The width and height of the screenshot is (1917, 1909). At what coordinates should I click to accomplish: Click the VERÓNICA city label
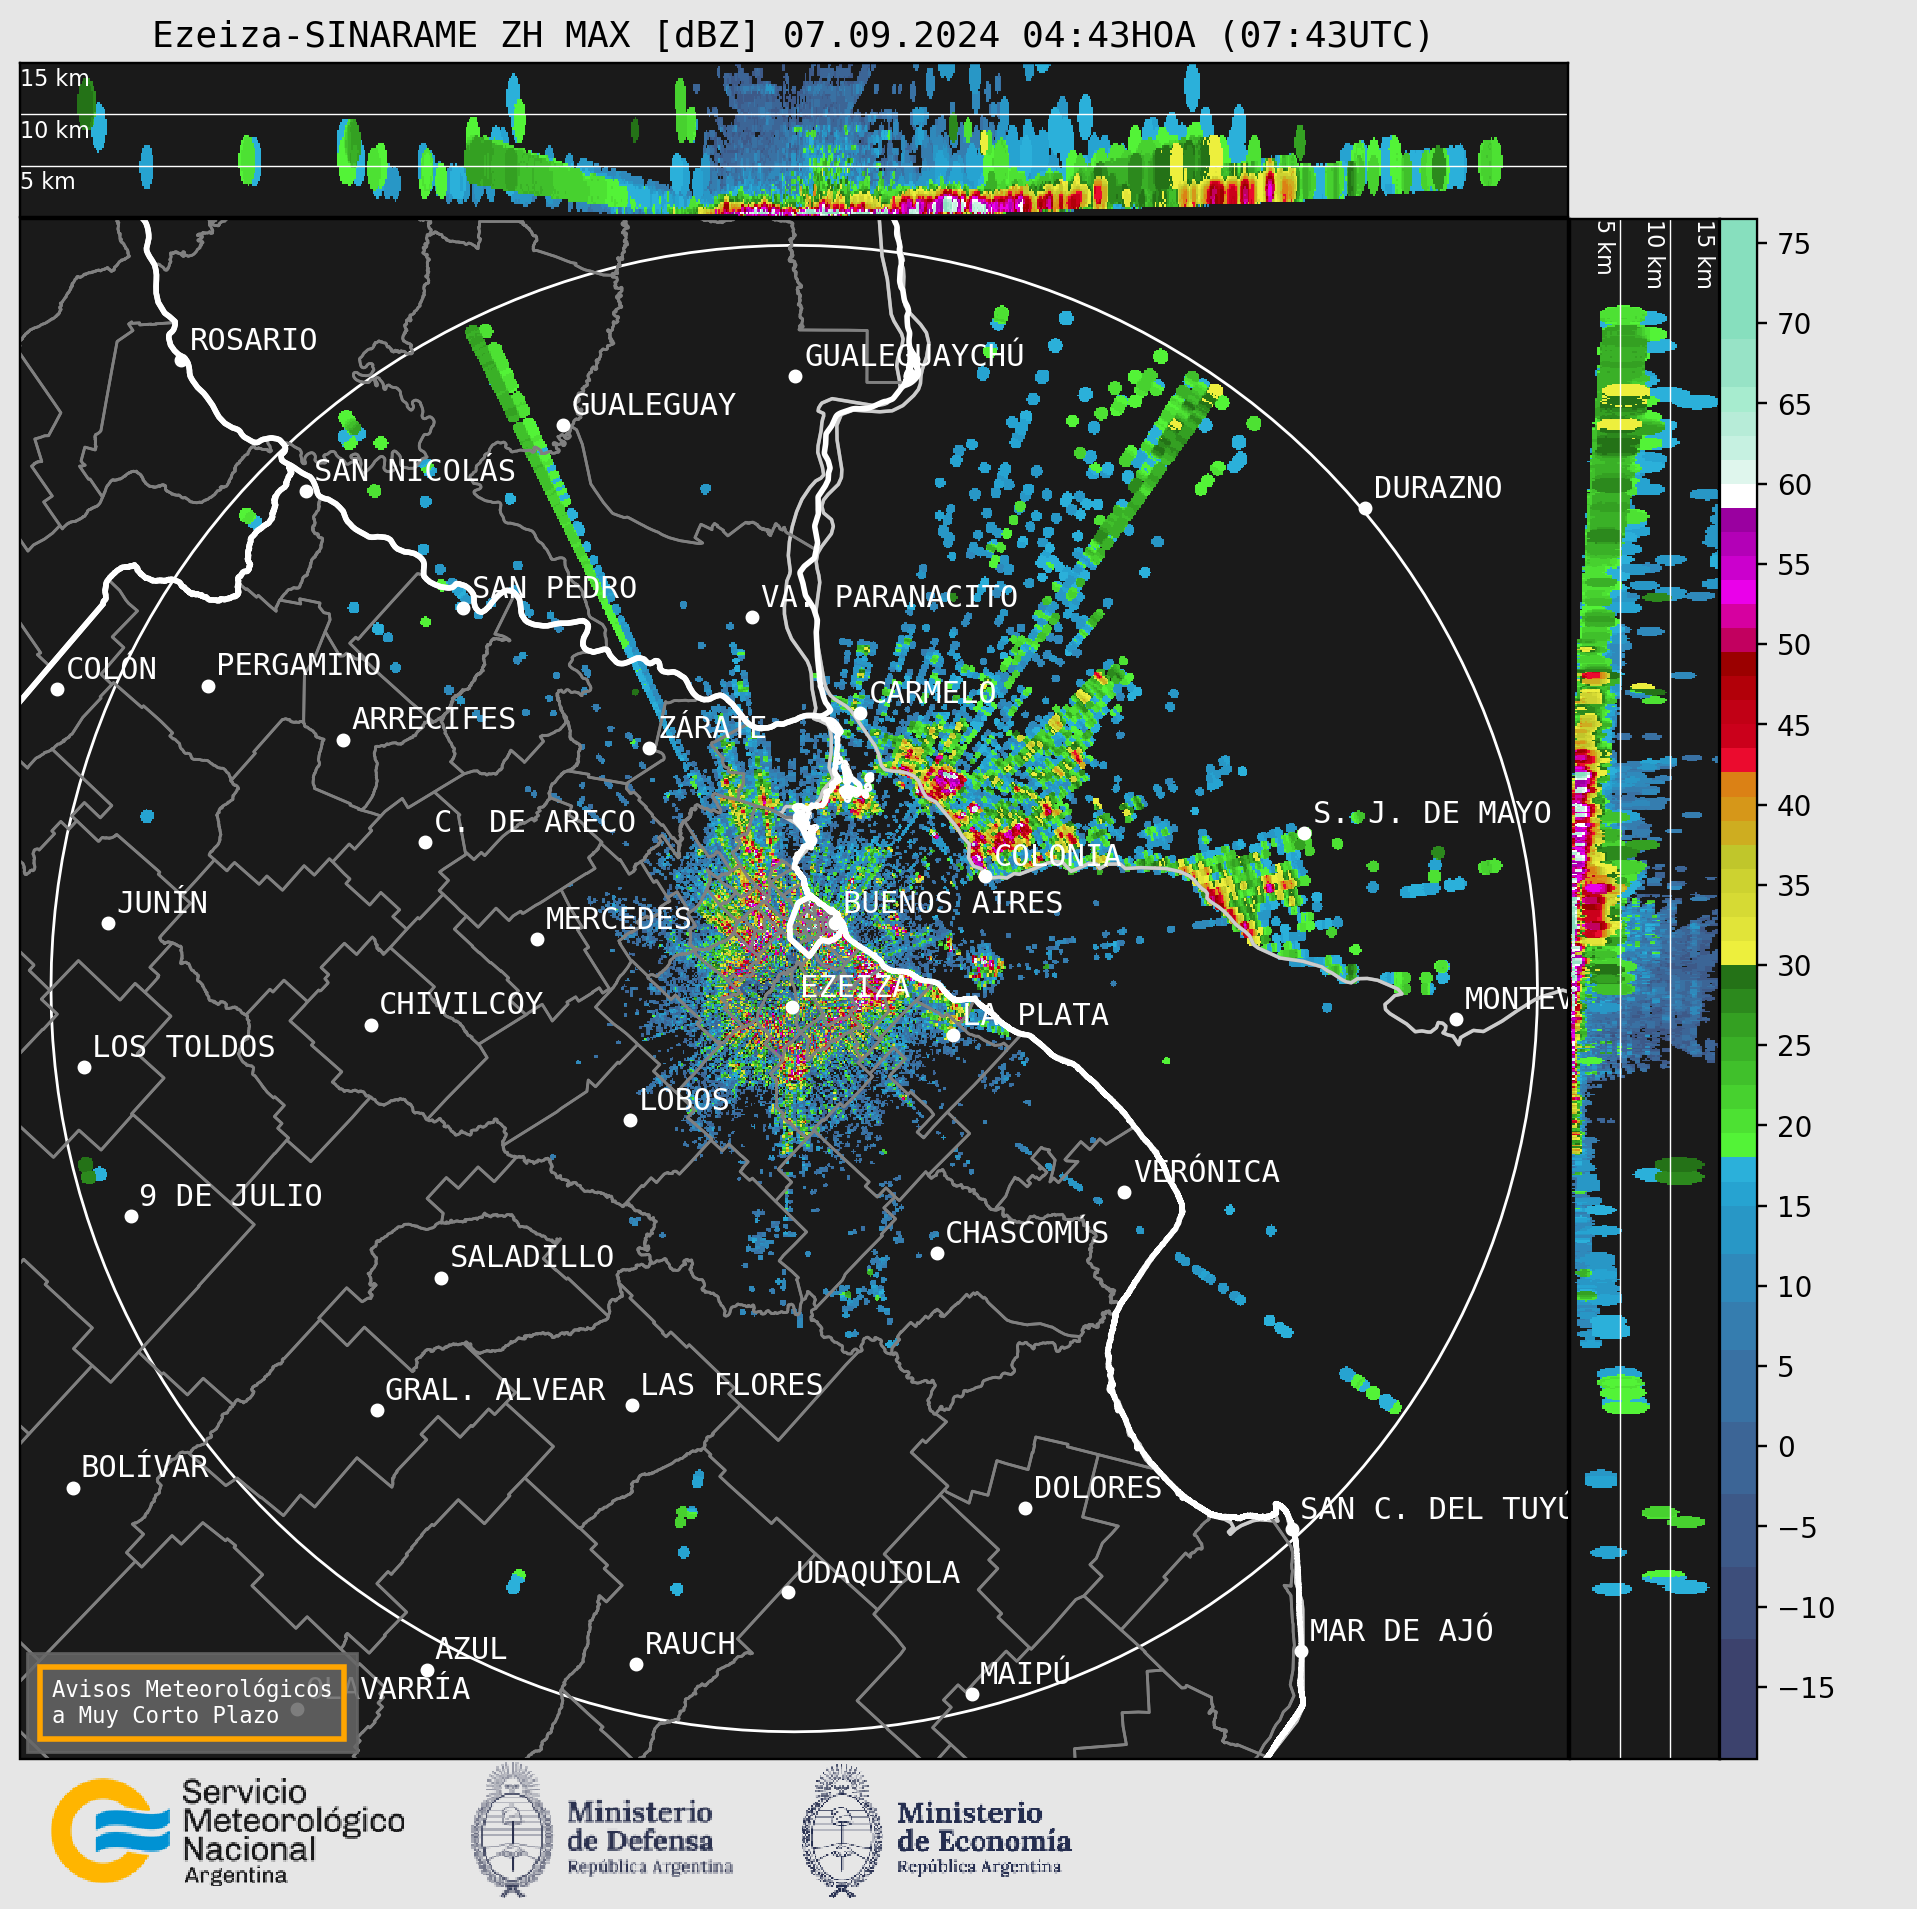(1206, 1171)
